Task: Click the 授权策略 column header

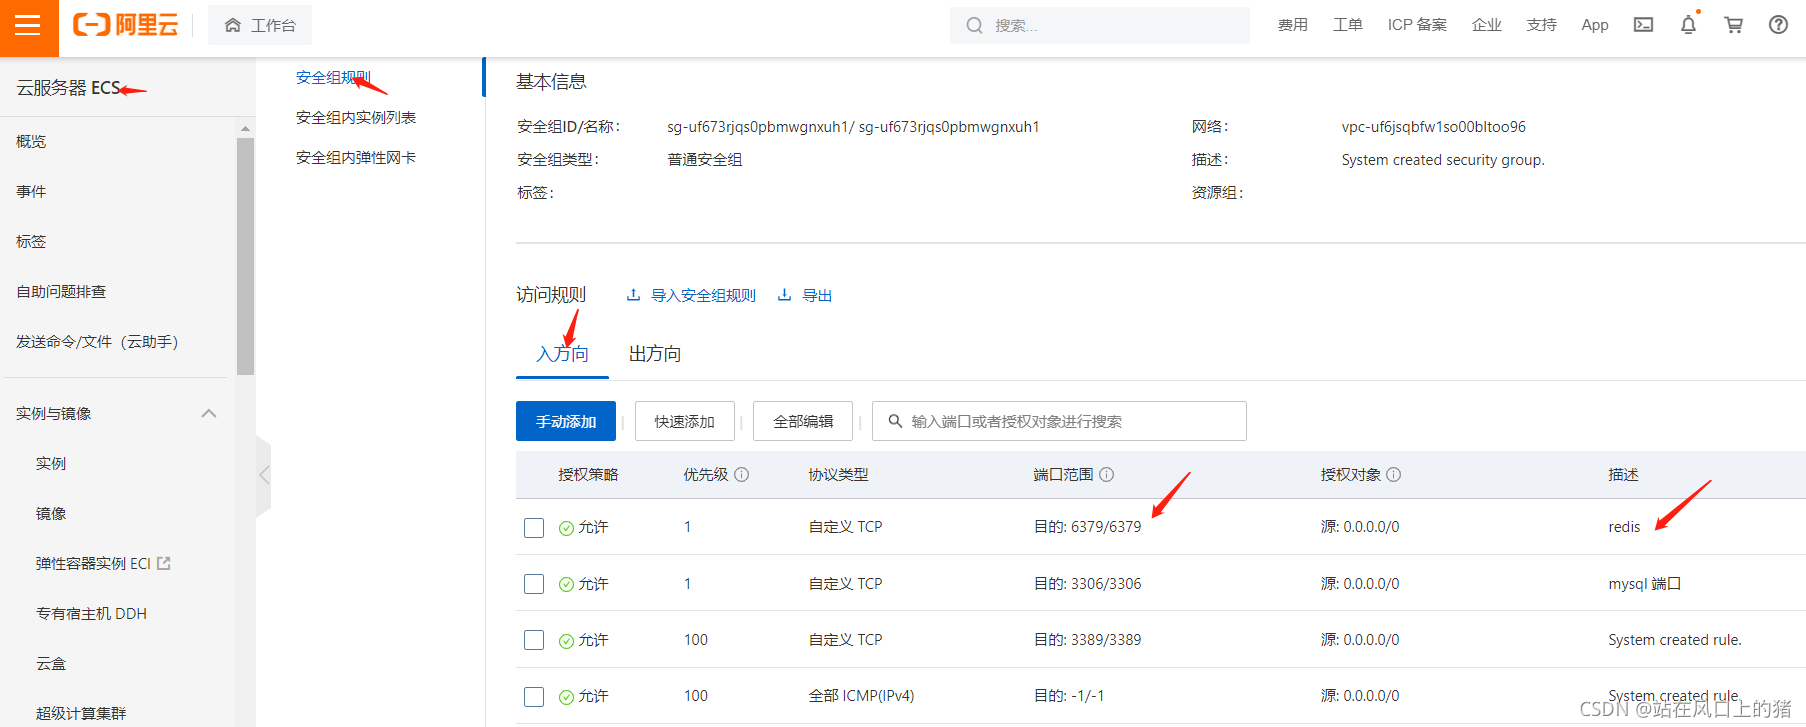Action: click(588, 475)
